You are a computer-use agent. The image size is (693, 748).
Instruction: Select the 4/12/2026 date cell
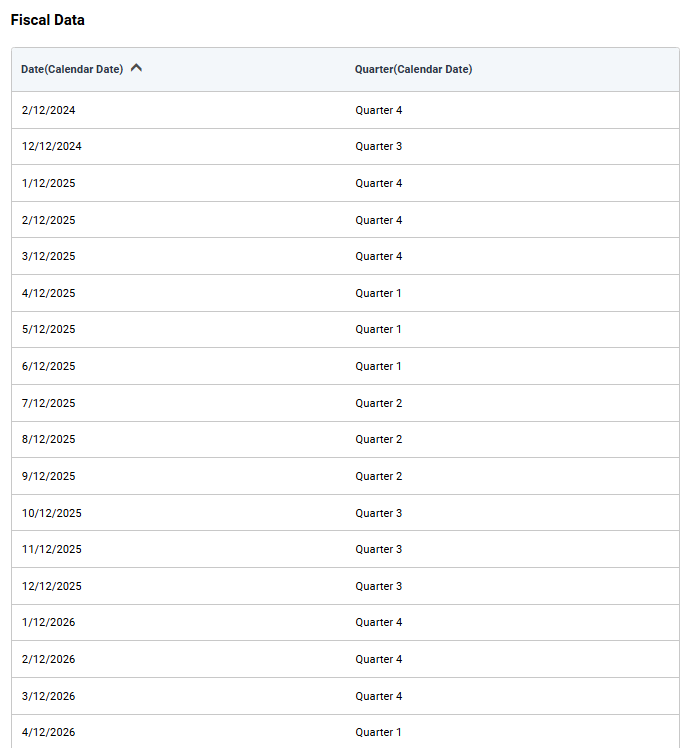click(48, 733)
